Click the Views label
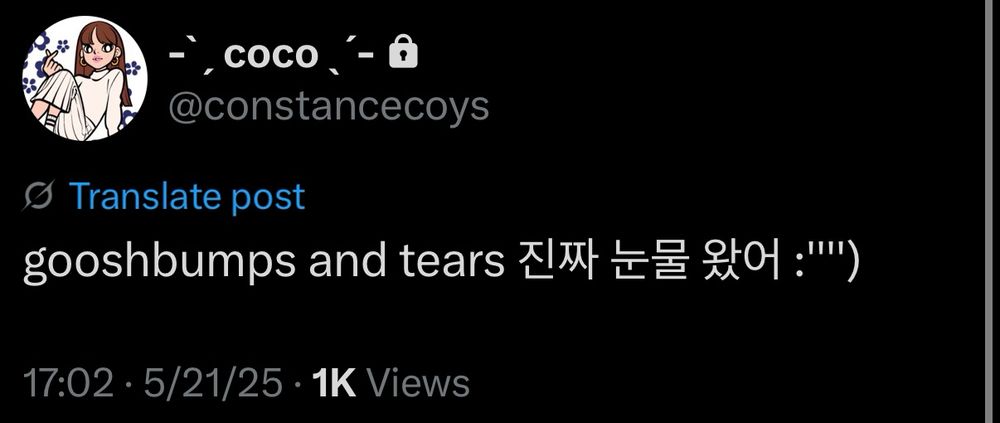 click(x=420, y=383)
